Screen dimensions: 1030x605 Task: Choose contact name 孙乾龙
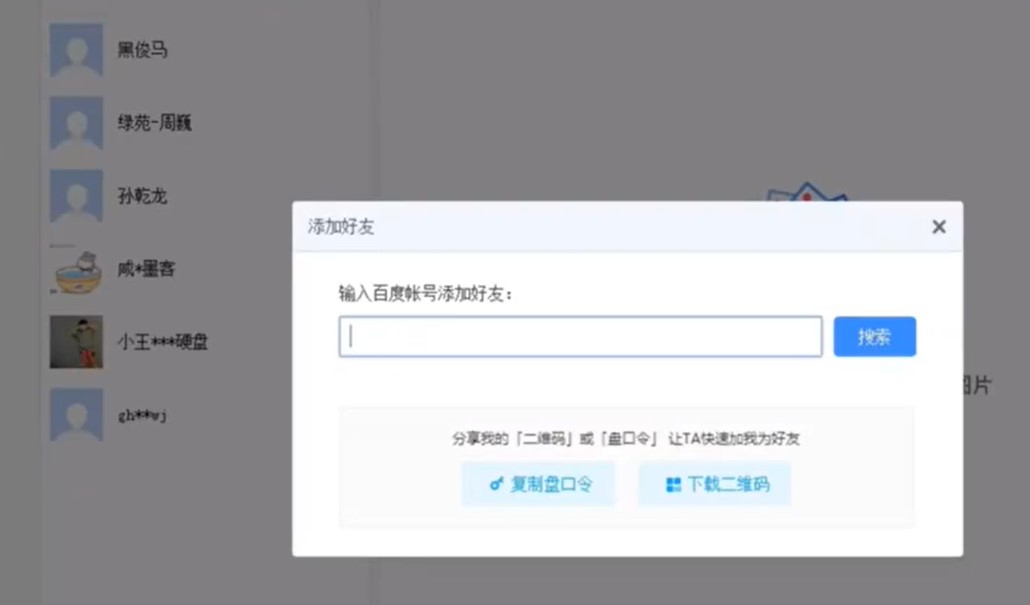[x=142, y=196]
